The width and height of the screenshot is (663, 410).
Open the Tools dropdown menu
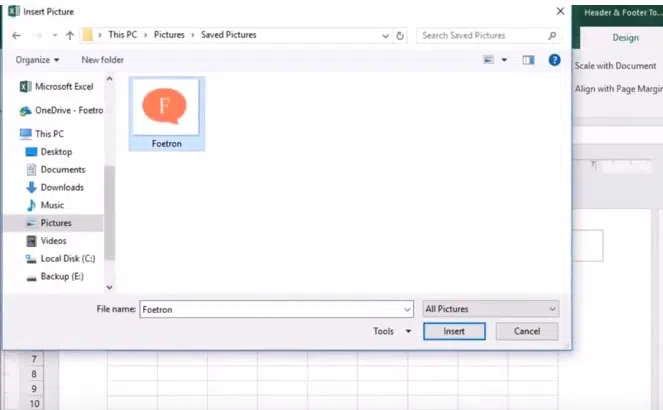392,331
